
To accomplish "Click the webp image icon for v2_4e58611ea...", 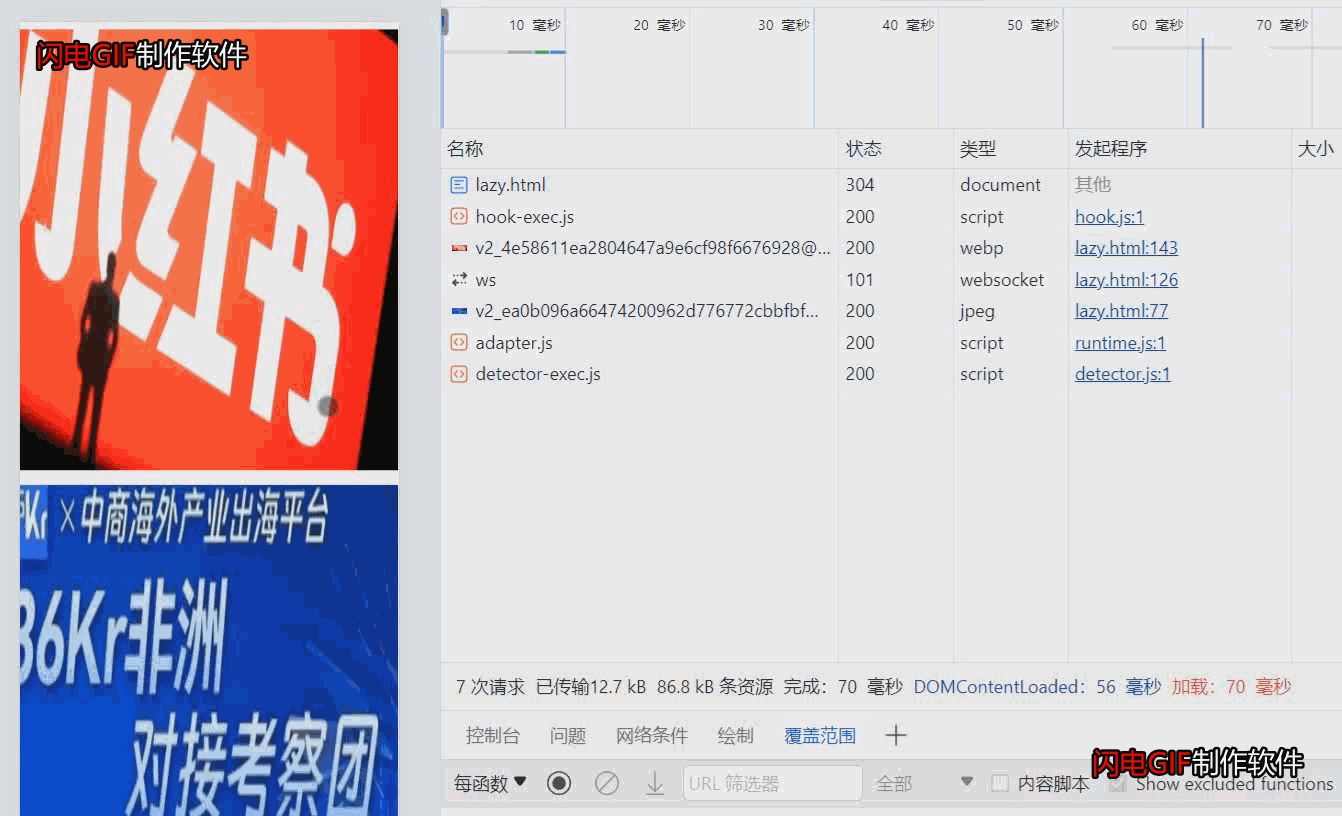I will tap(459, 248).
